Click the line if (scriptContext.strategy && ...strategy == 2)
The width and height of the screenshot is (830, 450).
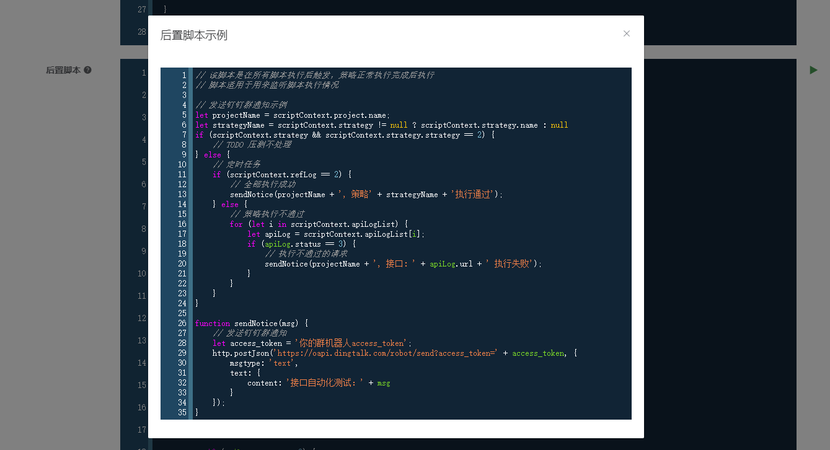coord(345,135)
